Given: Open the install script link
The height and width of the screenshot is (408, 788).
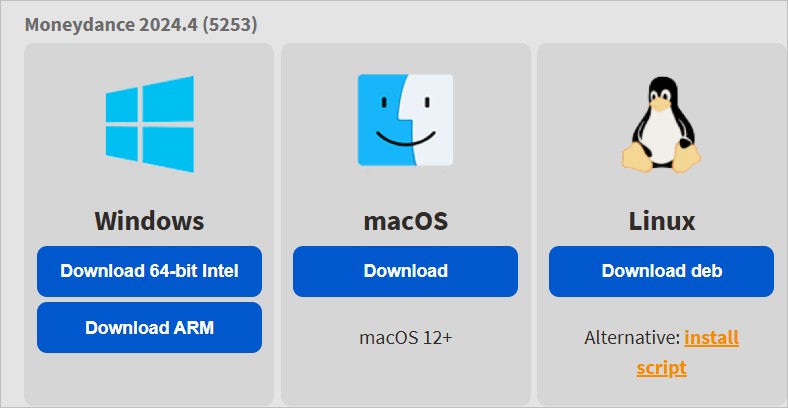Looking at the screenshot, I should click(711, 338).
